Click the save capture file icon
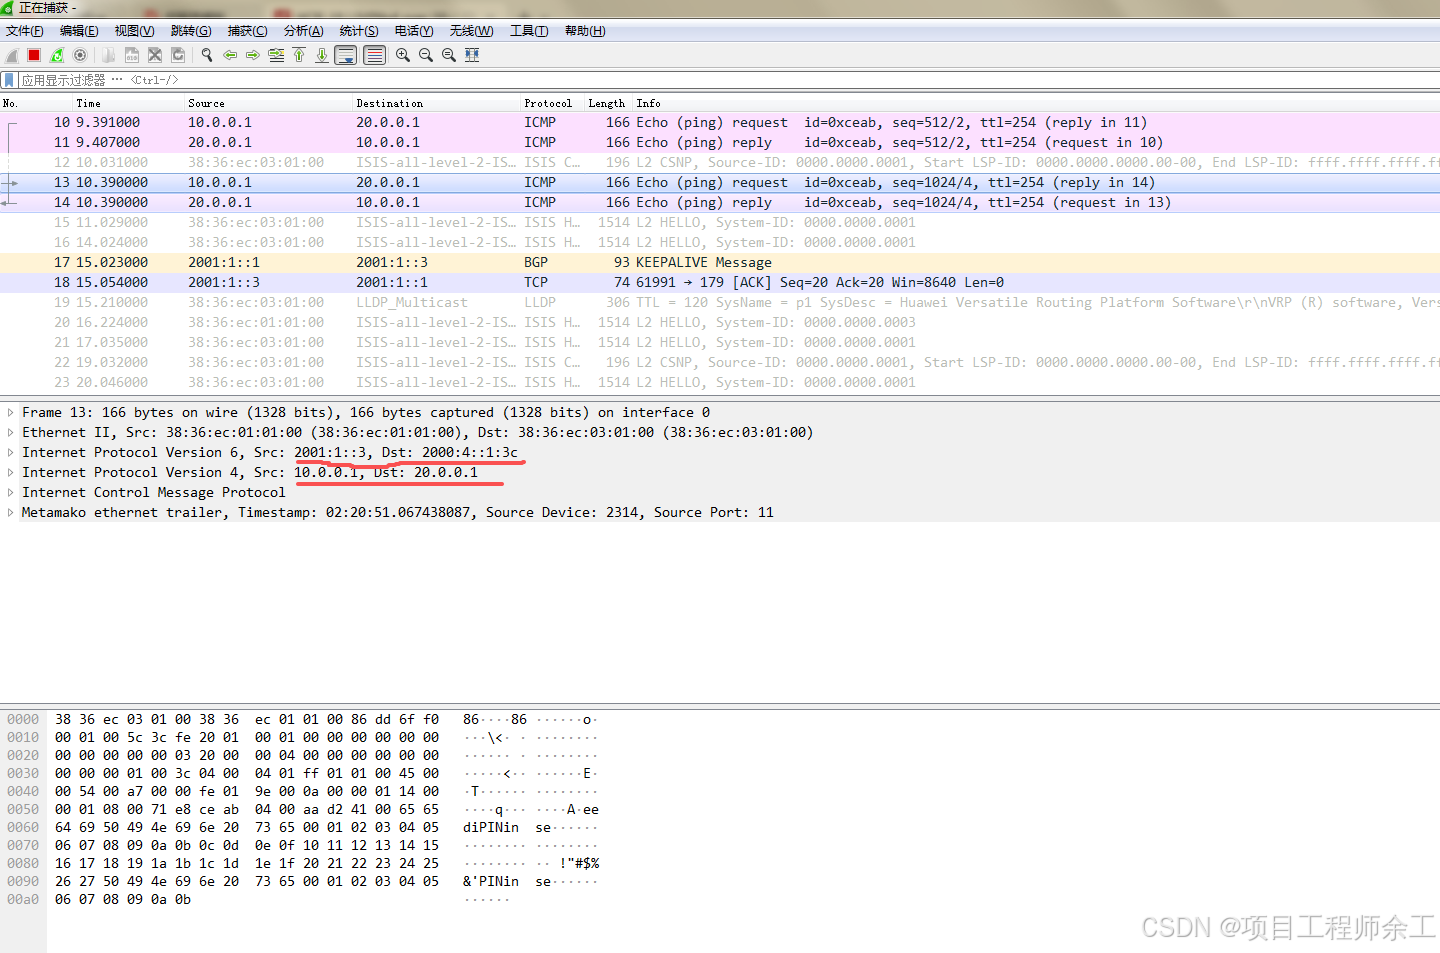Screen dimensions: 1440x953 pyautogui.click(x=131, y=56)
